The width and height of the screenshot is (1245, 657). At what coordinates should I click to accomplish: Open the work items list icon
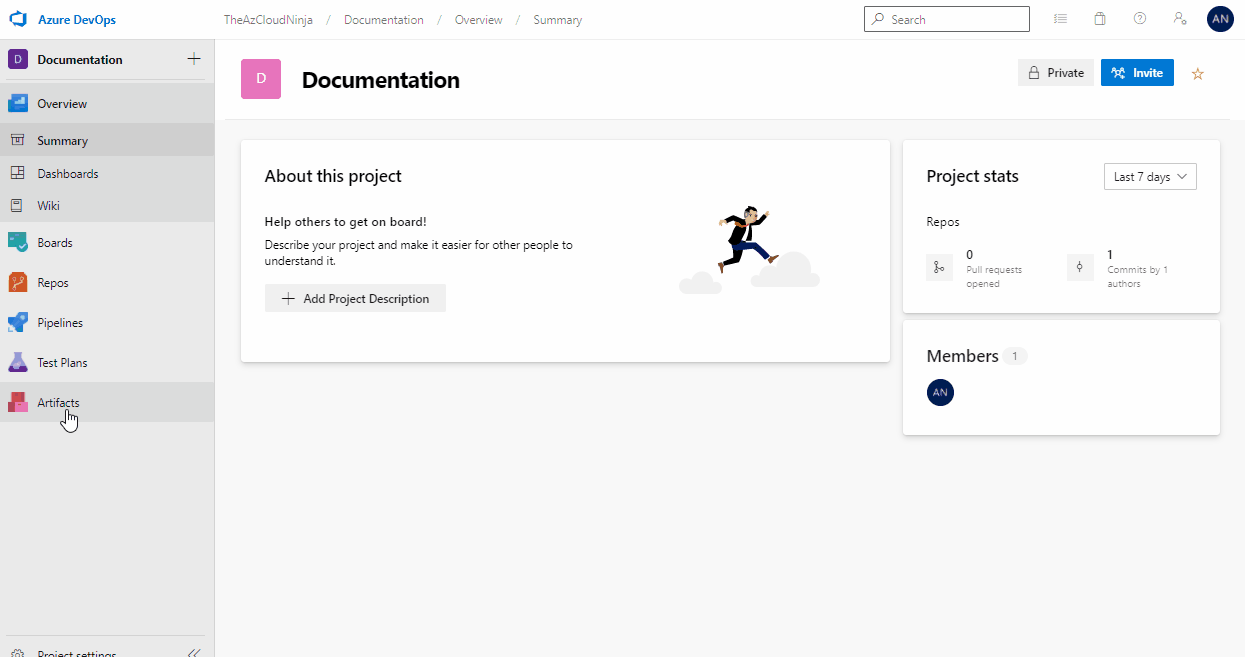coord(1060,19)
